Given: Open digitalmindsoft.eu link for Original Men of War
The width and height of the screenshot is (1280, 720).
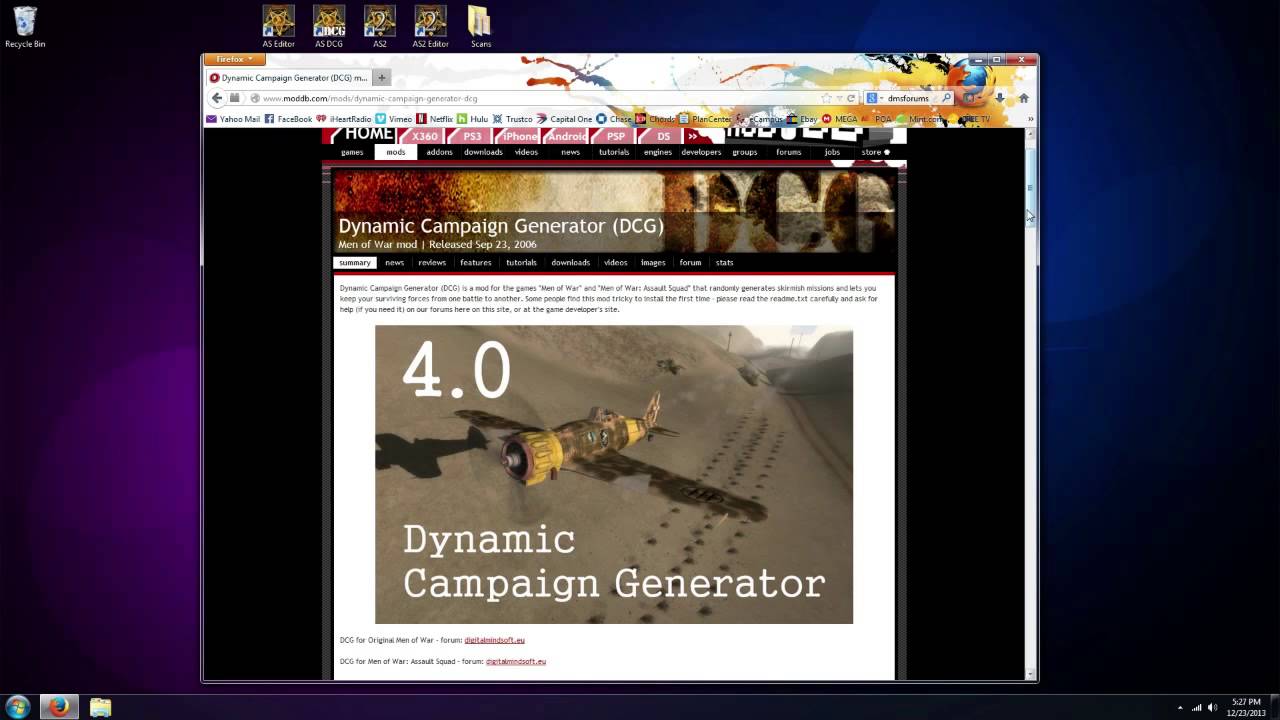Looking at the screenshot, I should (x=494, y=640).
